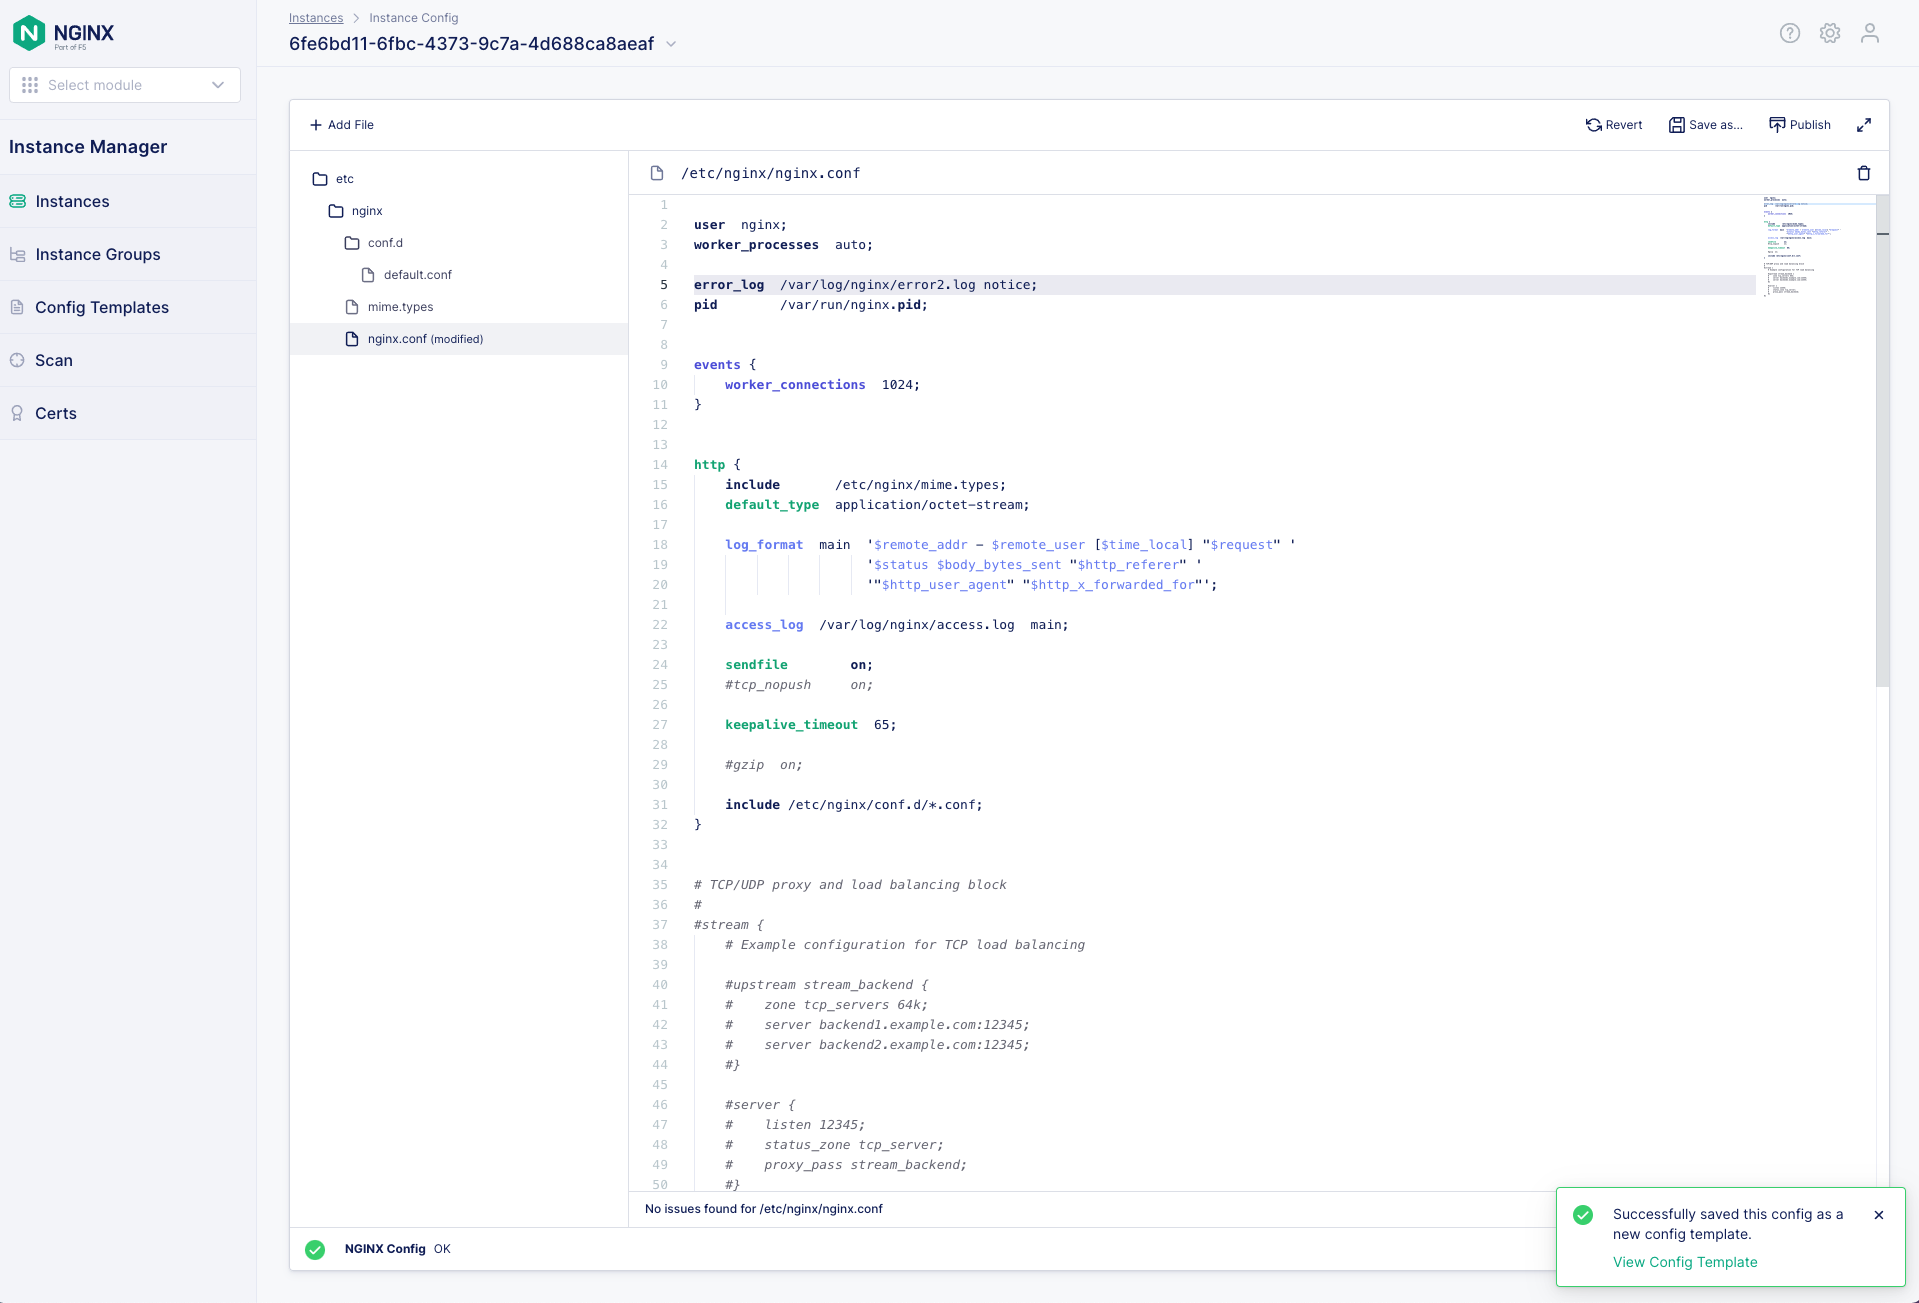Image resolution: width=1919 pixels, height=1303 pixels.
Task: Follow the Instances breadcrumb link
Action: (x=316, y=18)
